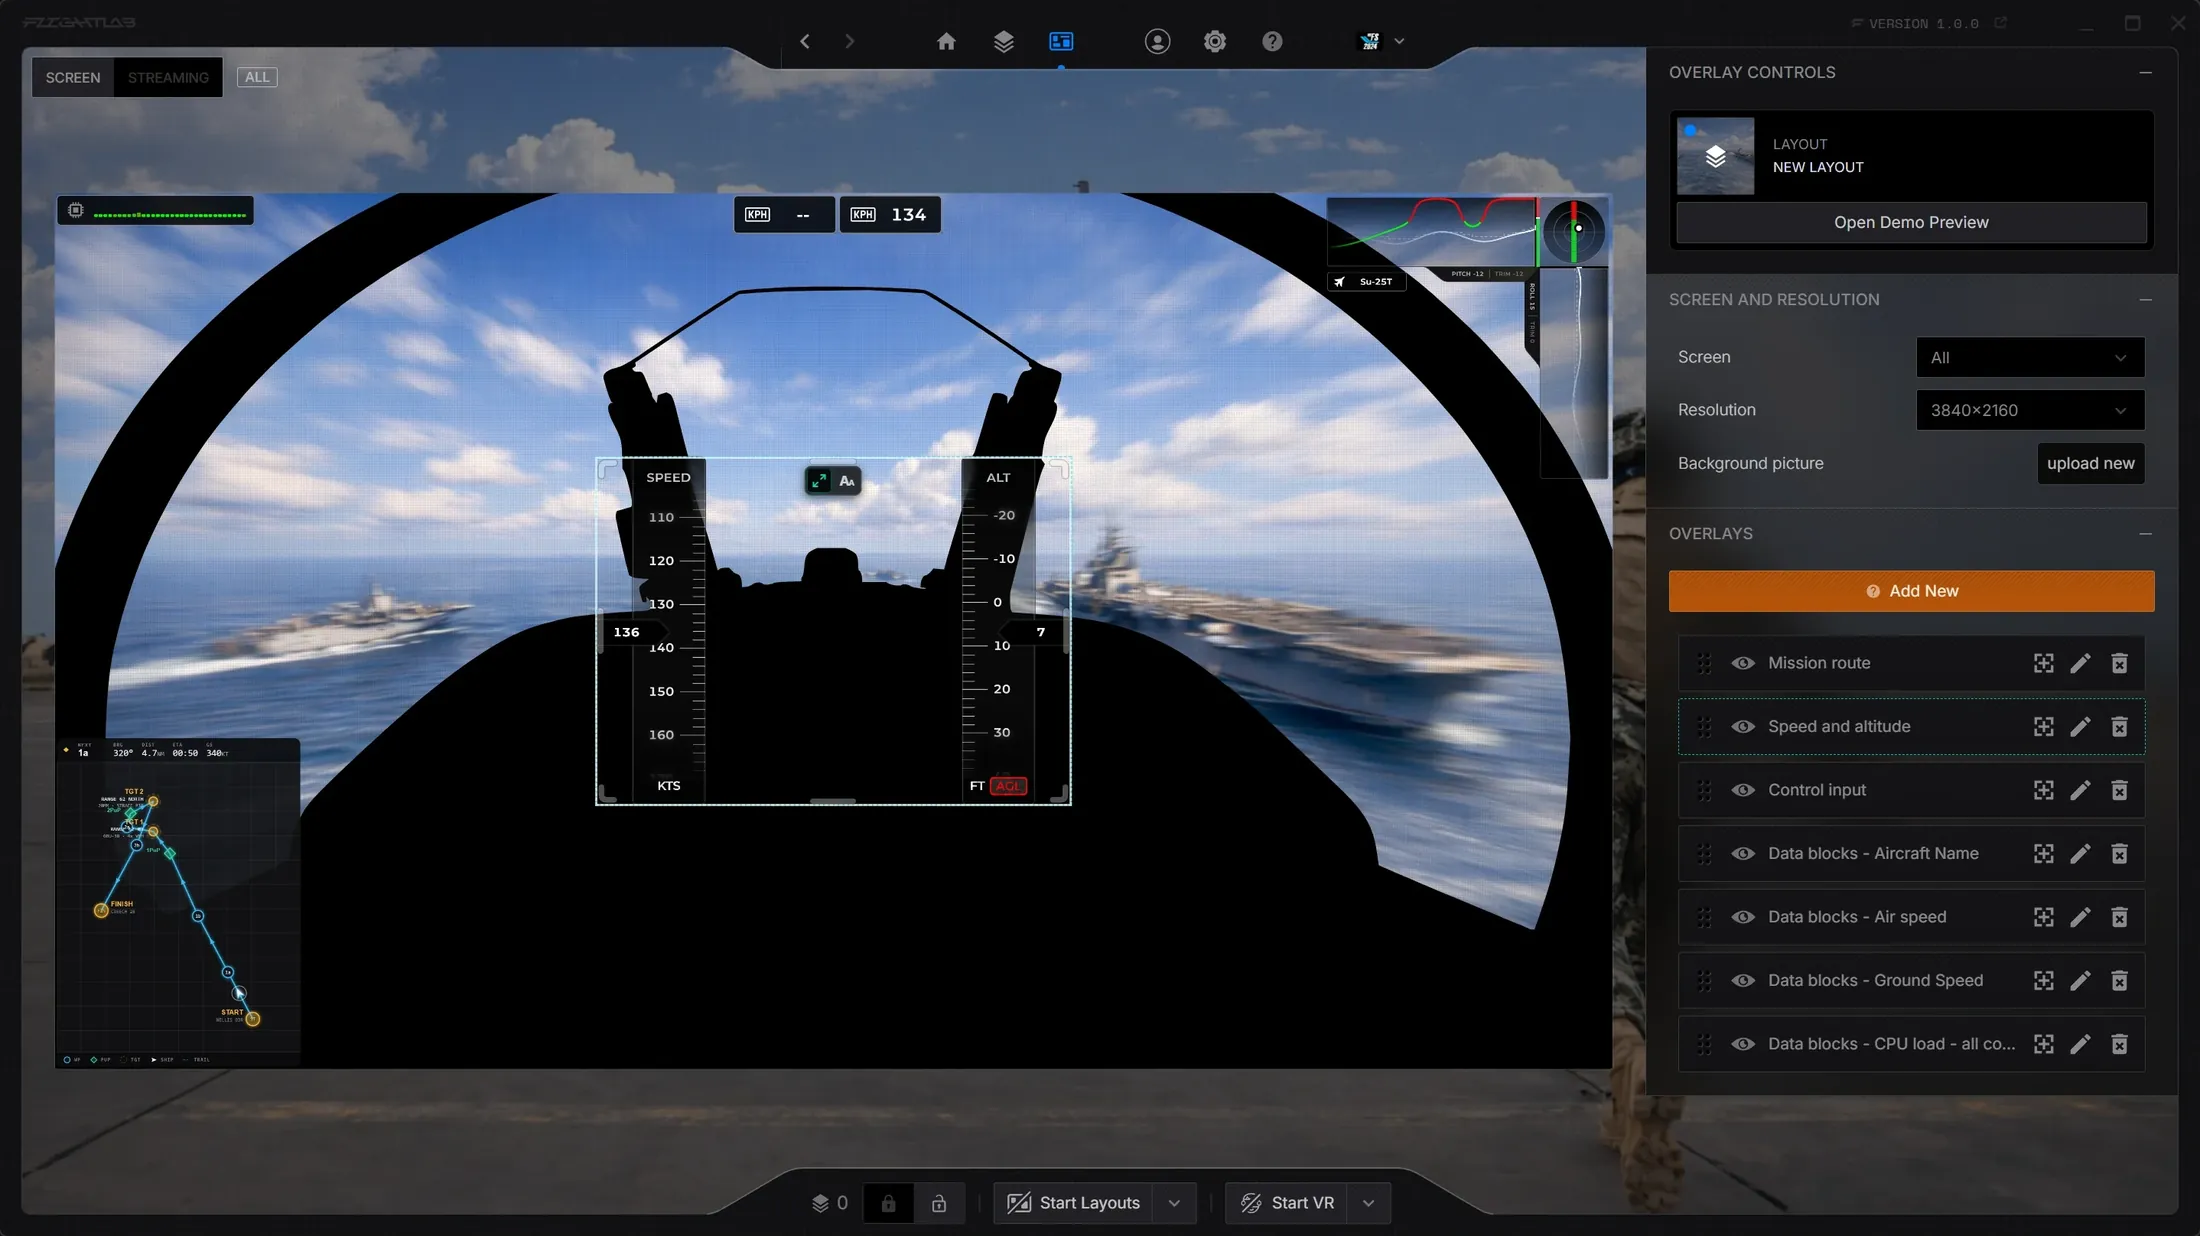Go to the Home icon
Screen dimensions: 2200x1236
coord(946,41)
